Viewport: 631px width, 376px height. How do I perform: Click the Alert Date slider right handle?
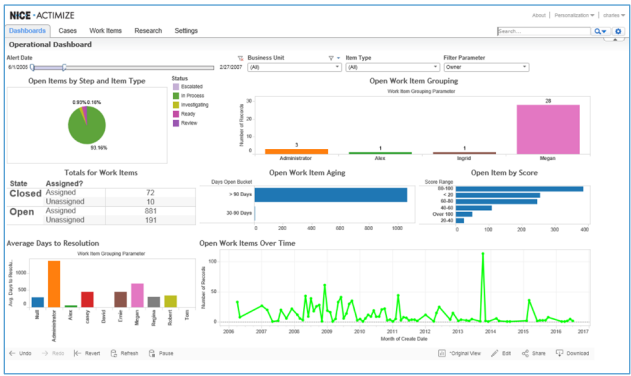(x=64, y=67)
